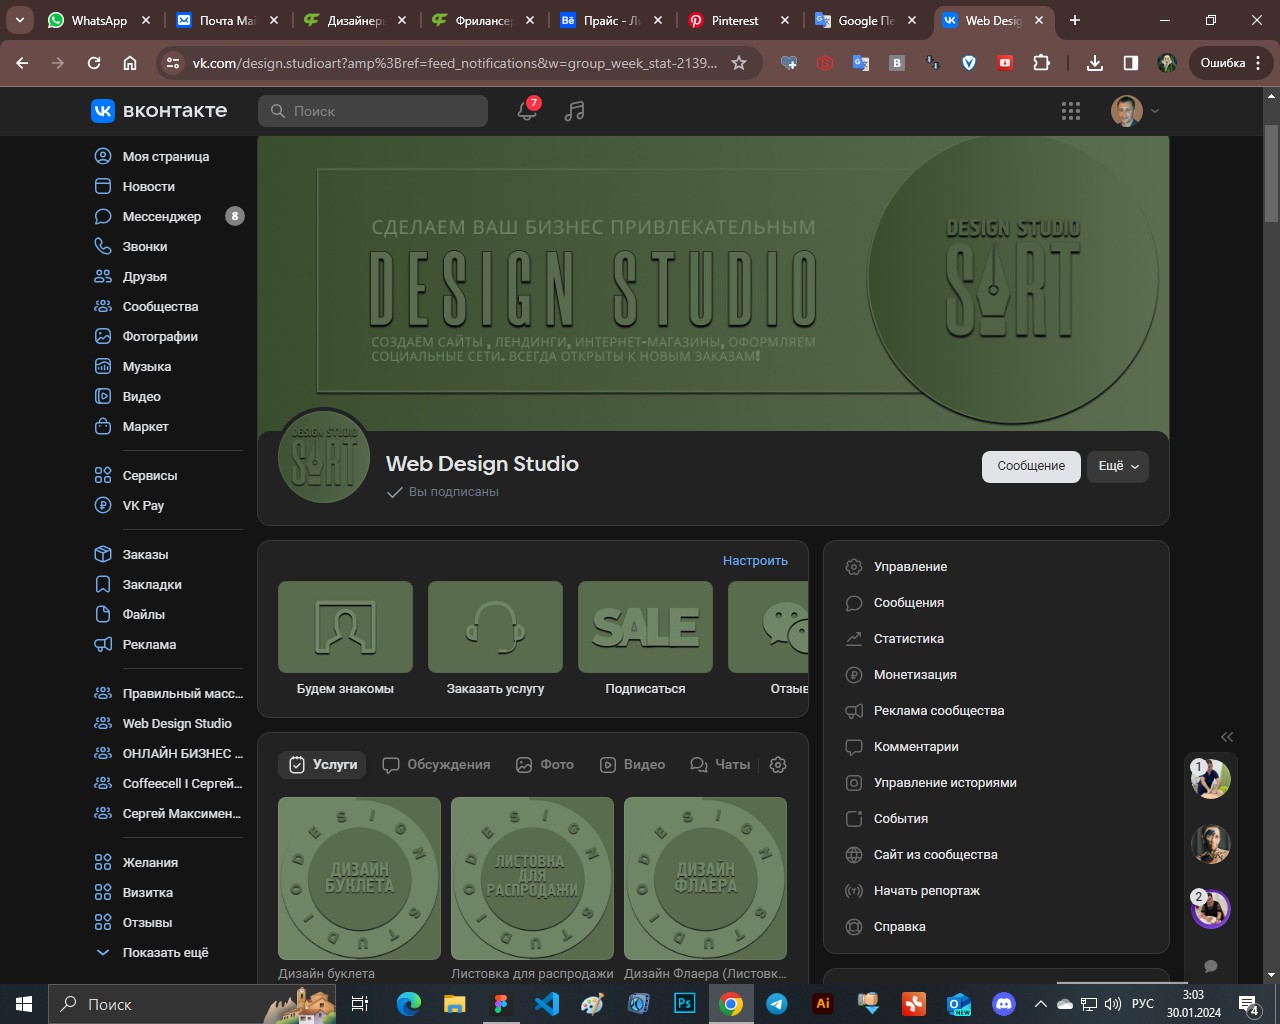Click the Настроить link
1280x1024 pixels.
click(755, 561)
